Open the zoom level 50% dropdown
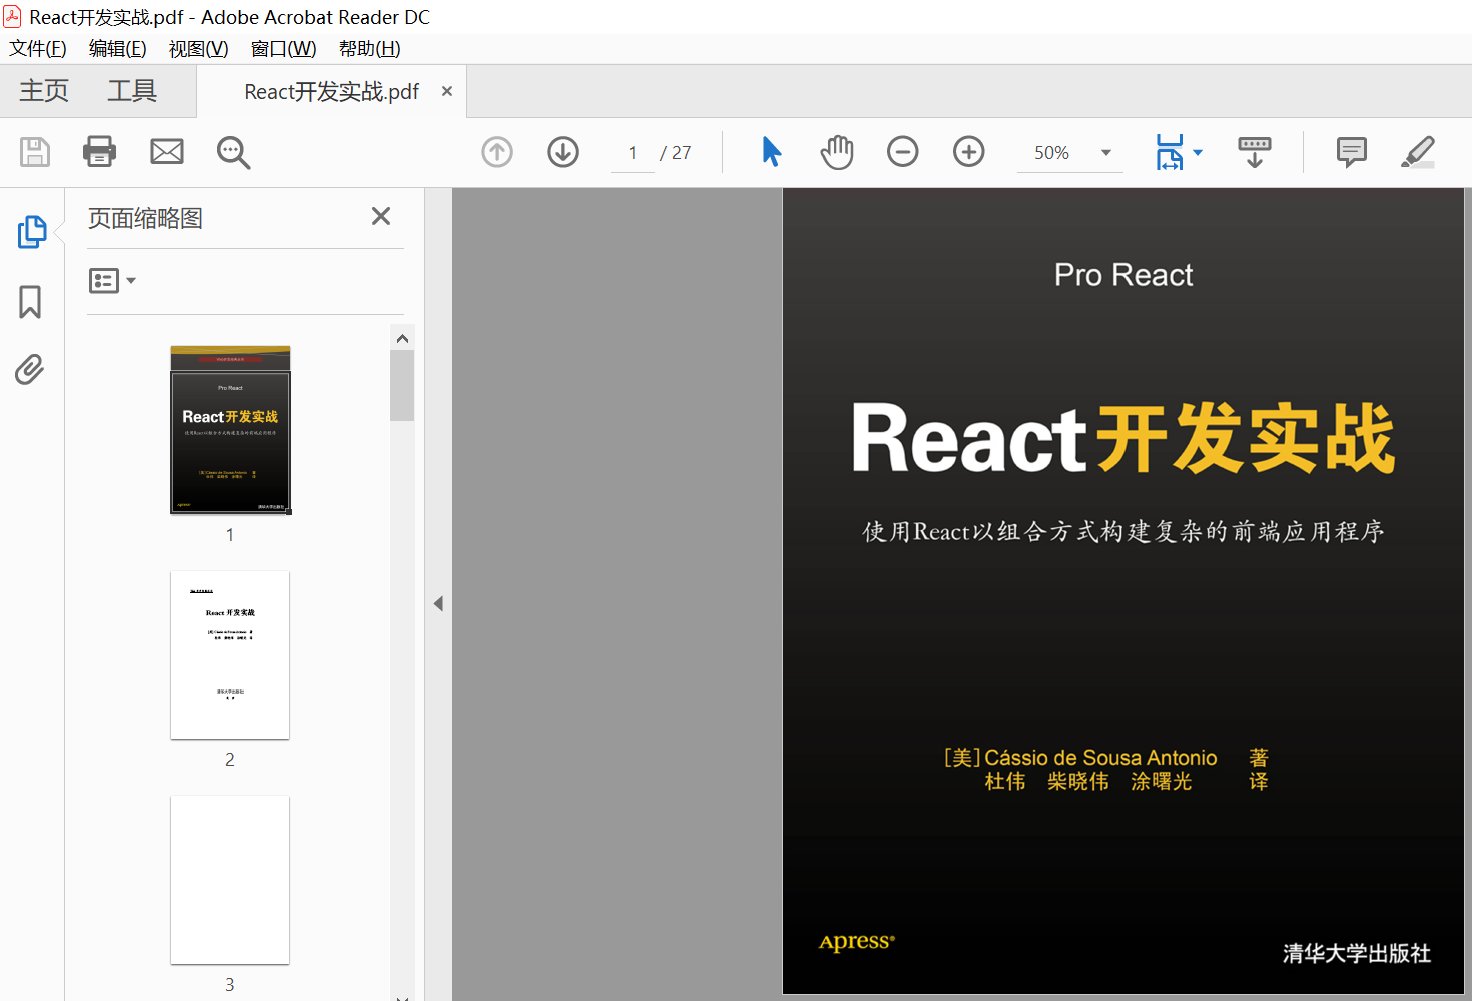 pyautogui.click(x=1106, y=153)
